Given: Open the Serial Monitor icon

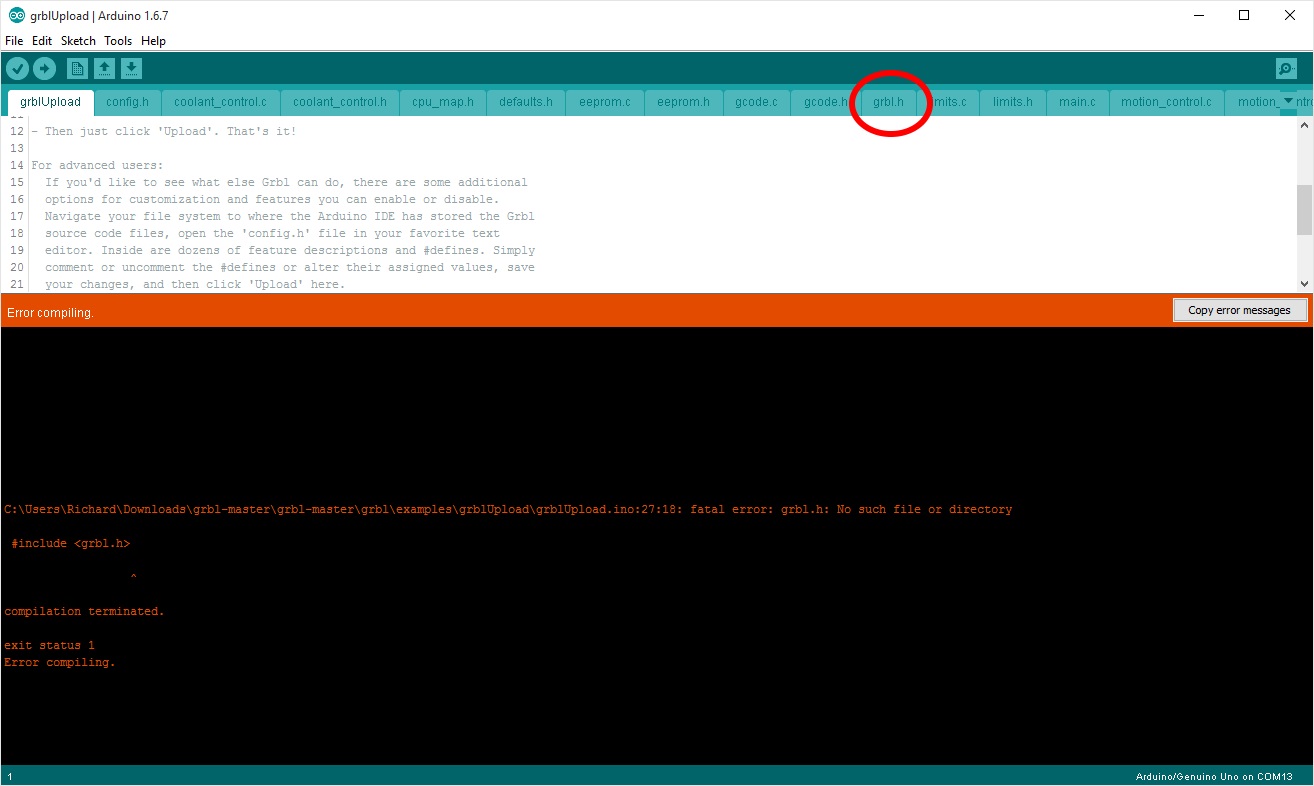Looking at the screenshot, I should click(x=1286, y=68).
